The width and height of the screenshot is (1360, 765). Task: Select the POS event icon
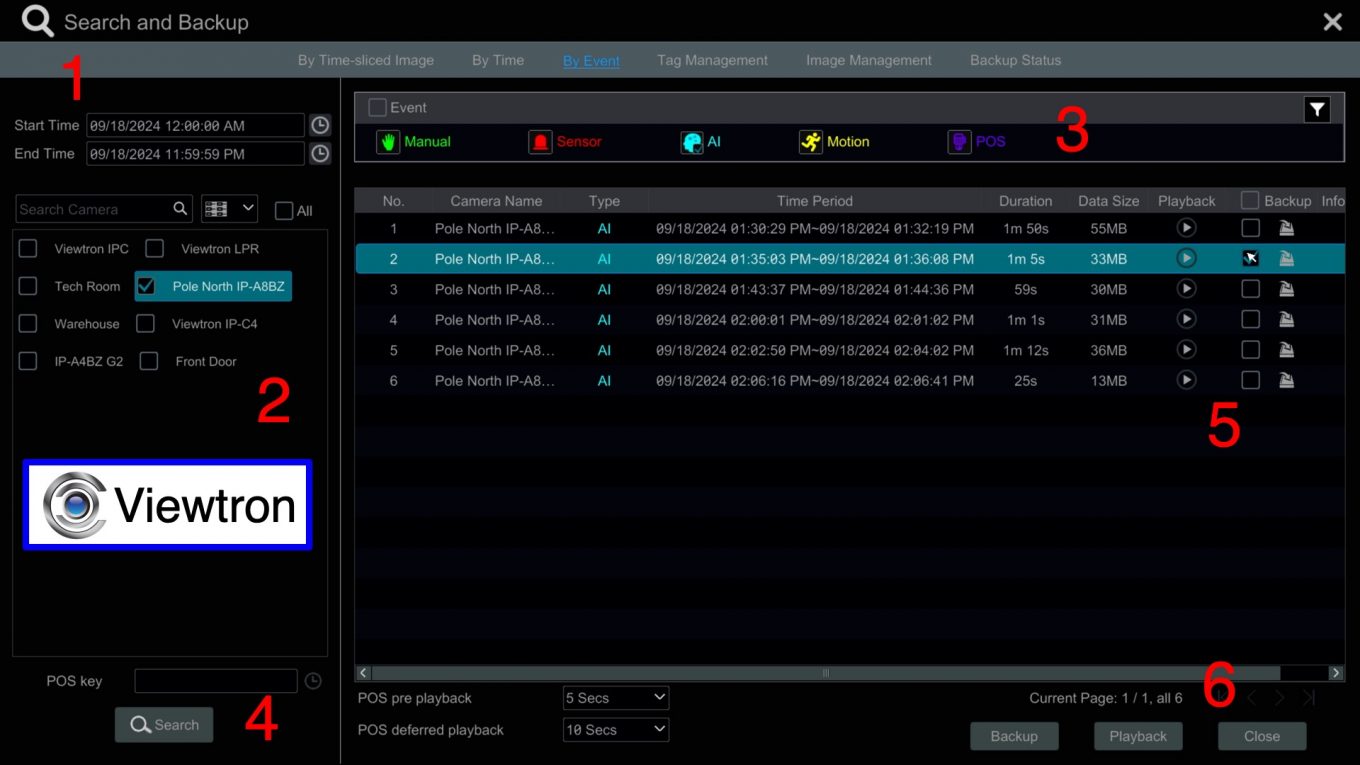coord(960,141)
